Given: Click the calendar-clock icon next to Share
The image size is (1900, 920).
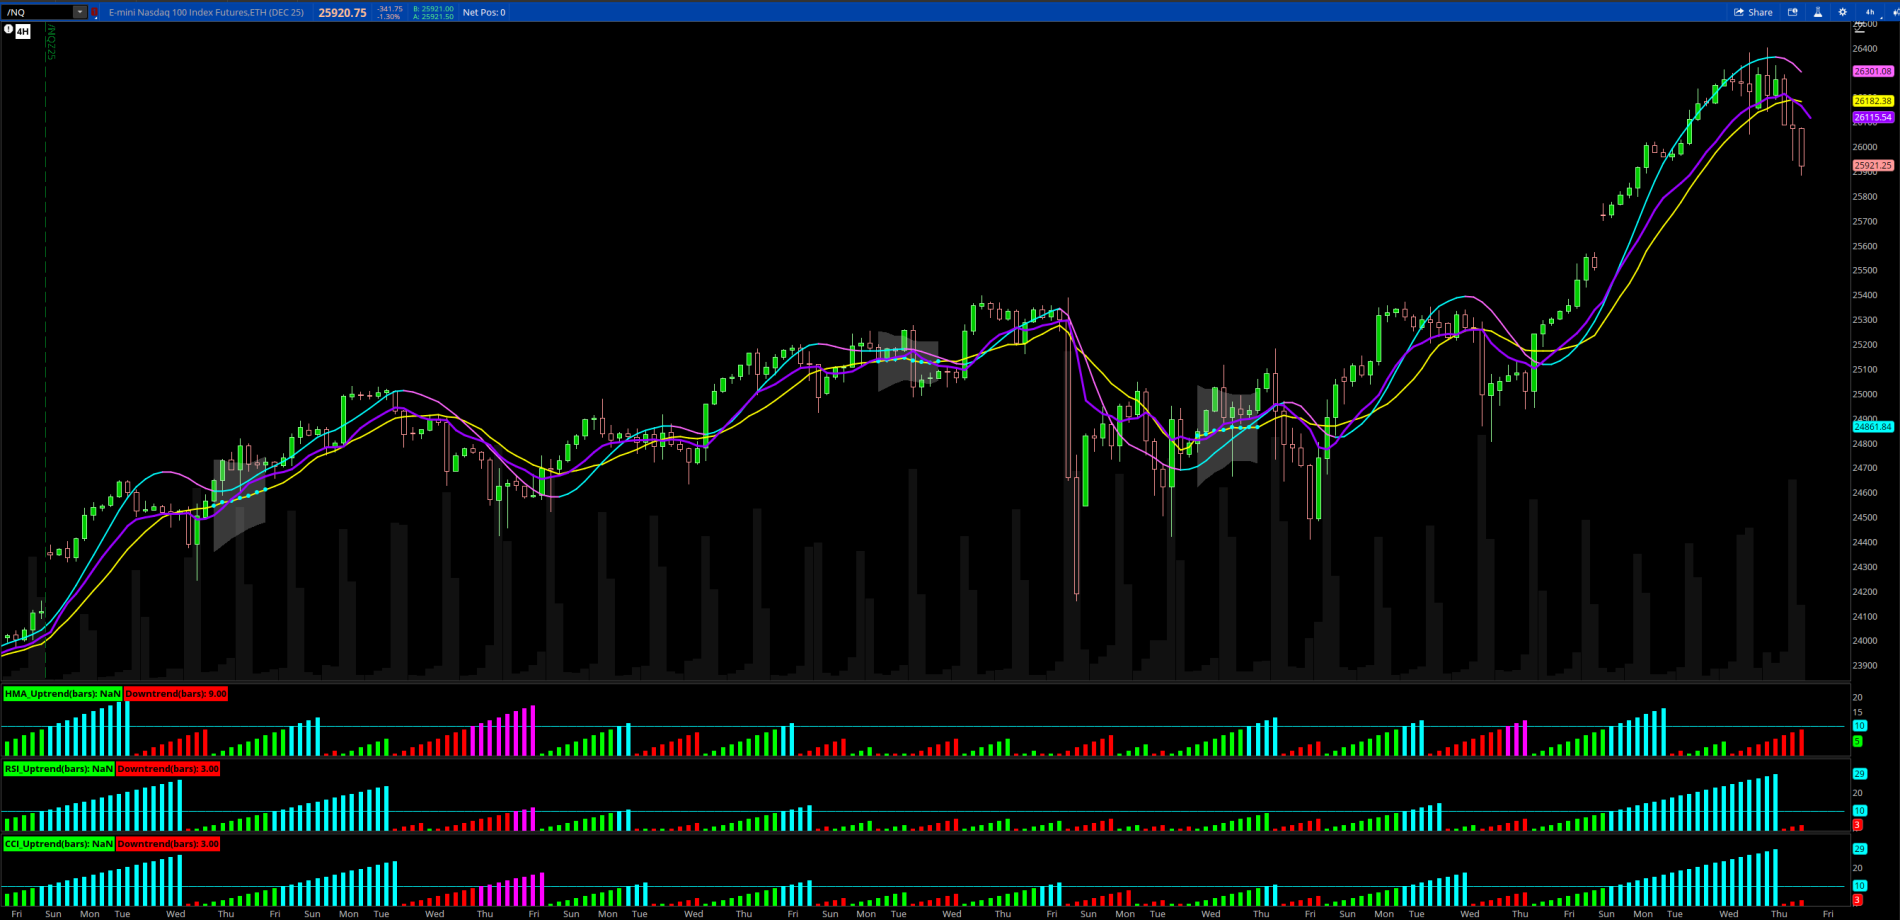Looking at the screenshot, I should pos(1793,12).
